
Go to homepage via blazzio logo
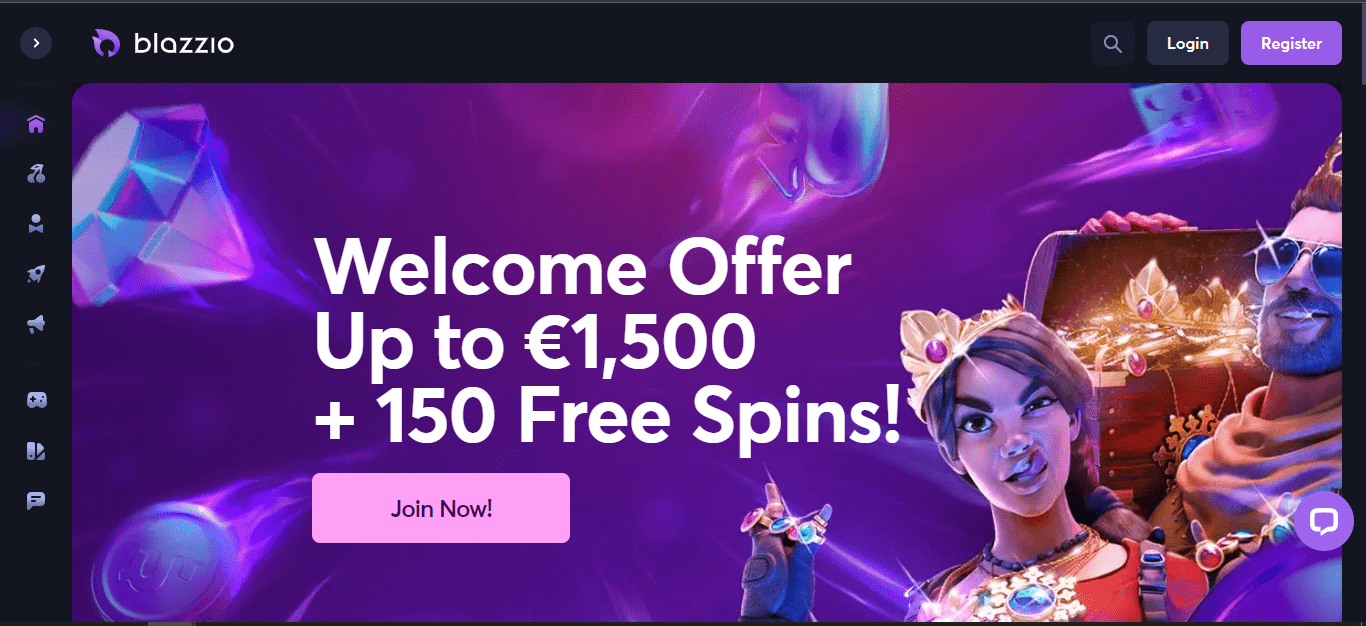tap(163, 43)
